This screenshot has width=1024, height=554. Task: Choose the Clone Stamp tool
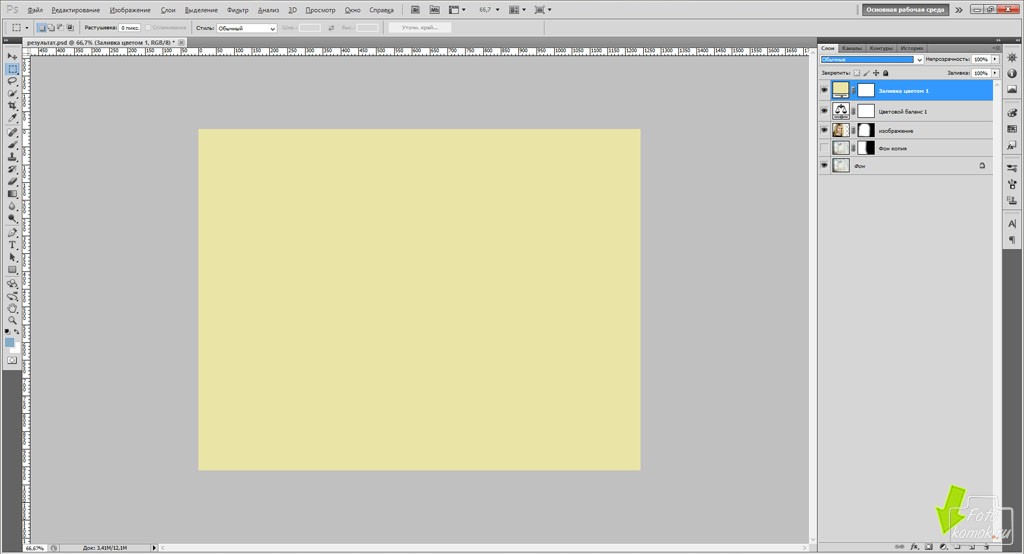tap(12, 157)
